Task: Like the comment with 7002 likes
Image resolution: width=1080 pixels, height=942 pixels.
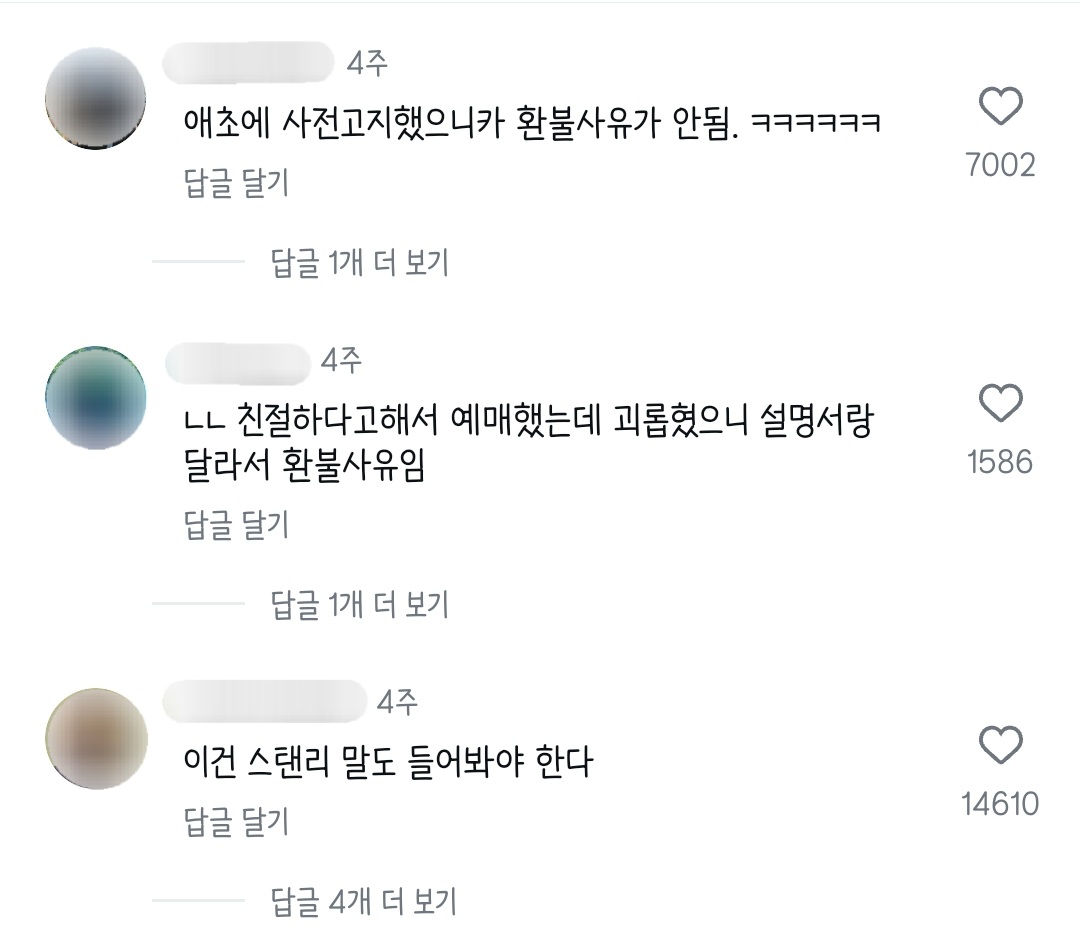Action: point(1000,107)
